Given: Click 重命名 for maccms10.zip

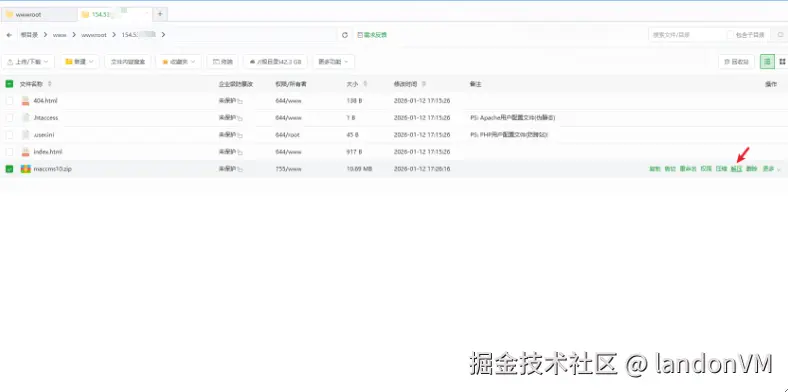Looking at the screenshot, I should [x=688, y=169].
